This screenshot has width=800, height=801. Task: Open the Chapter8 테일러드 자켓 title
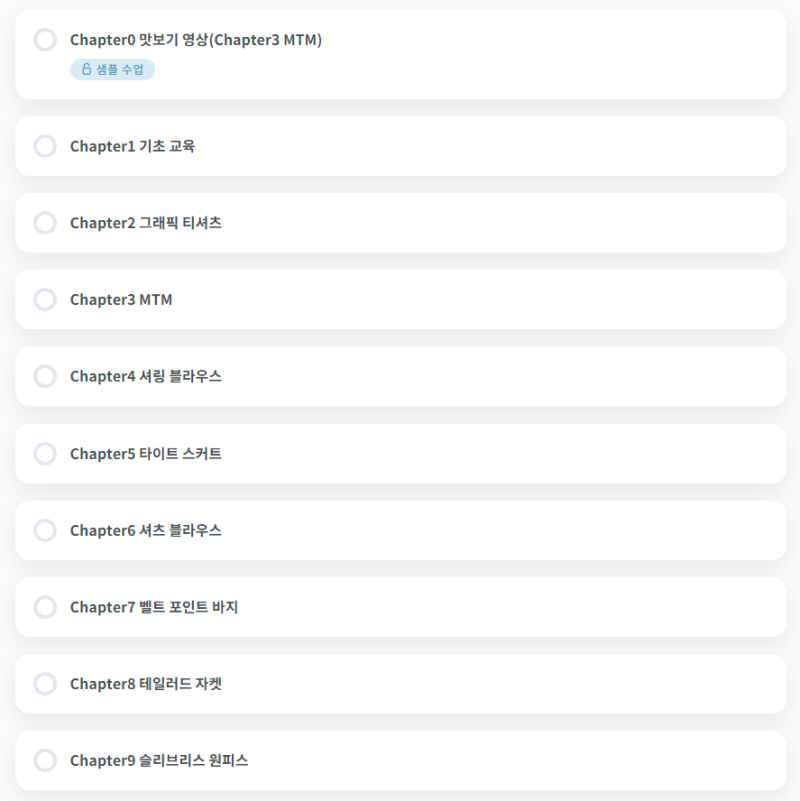click(x=146, y=684)
